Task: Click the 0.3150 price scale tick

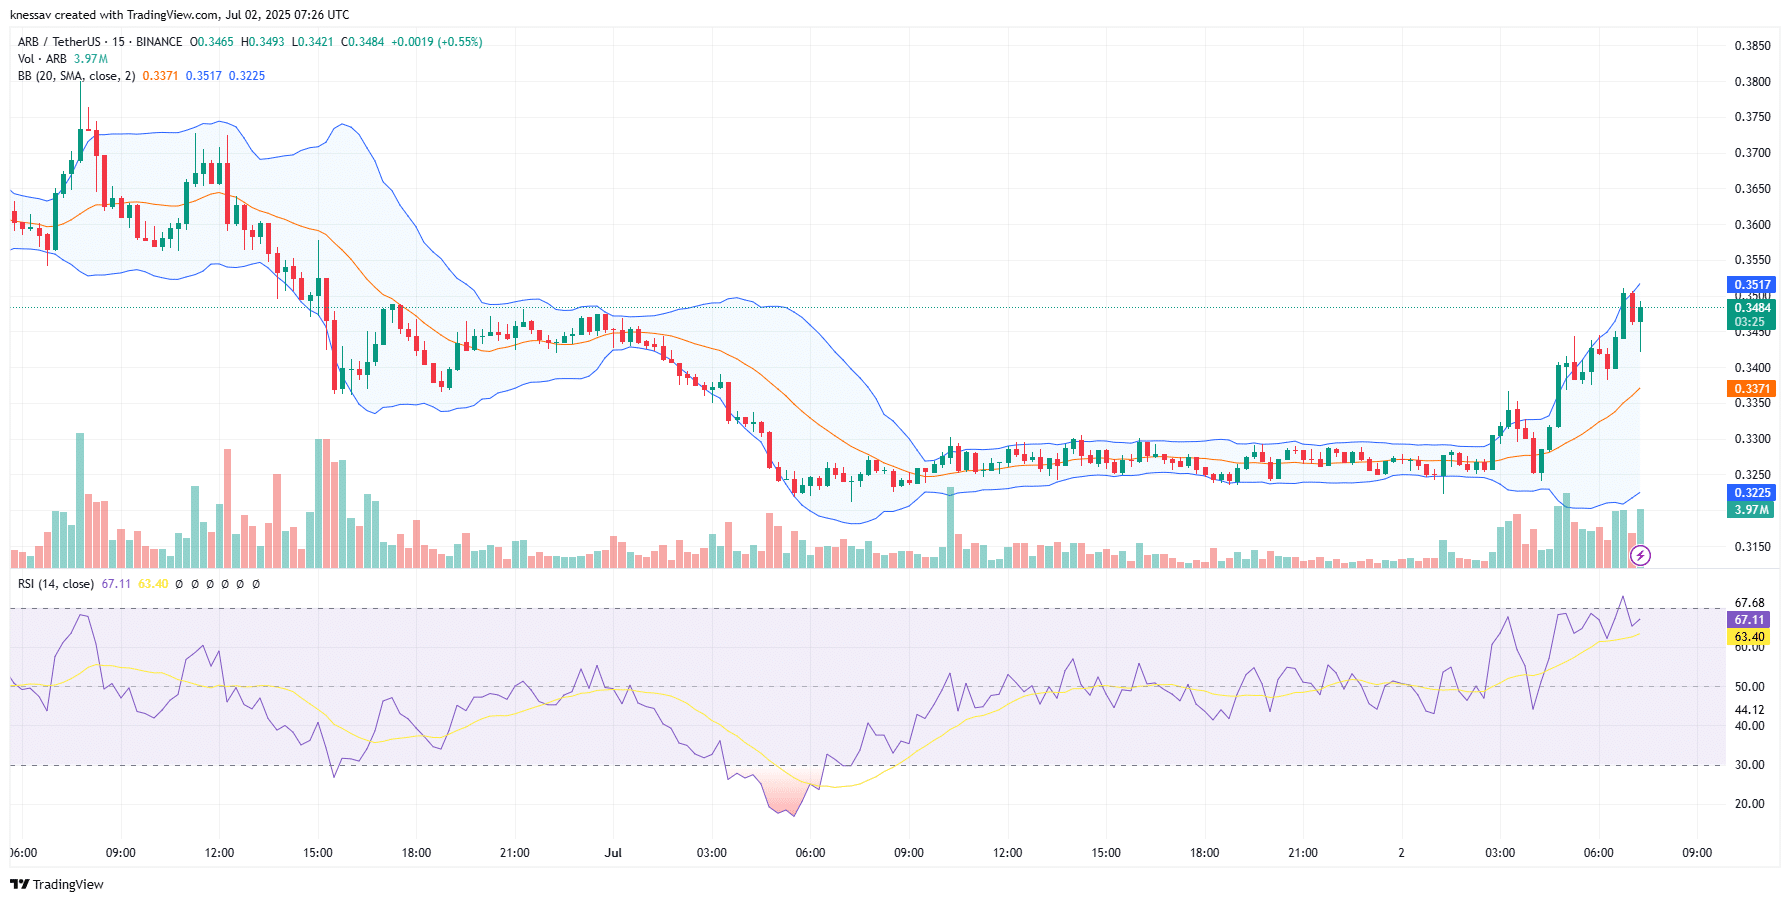Action: 1752,547
